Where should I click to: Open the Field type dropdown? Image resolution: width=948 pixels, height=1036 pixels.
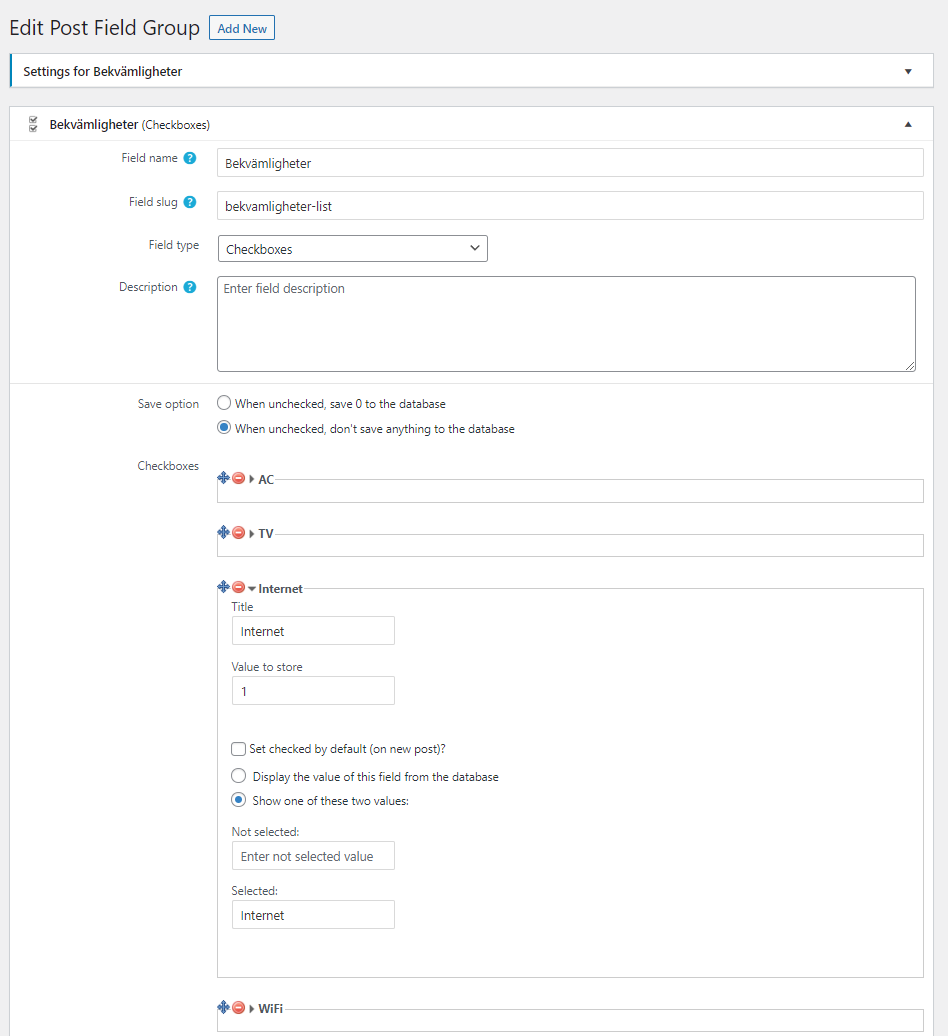(x=352, y=249)
